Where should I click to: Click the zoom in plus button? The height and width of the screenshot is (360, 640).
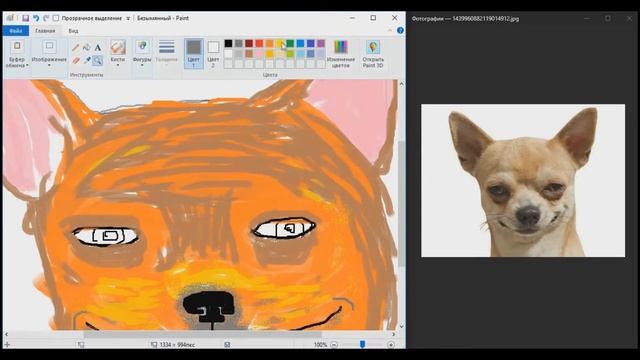391,344
